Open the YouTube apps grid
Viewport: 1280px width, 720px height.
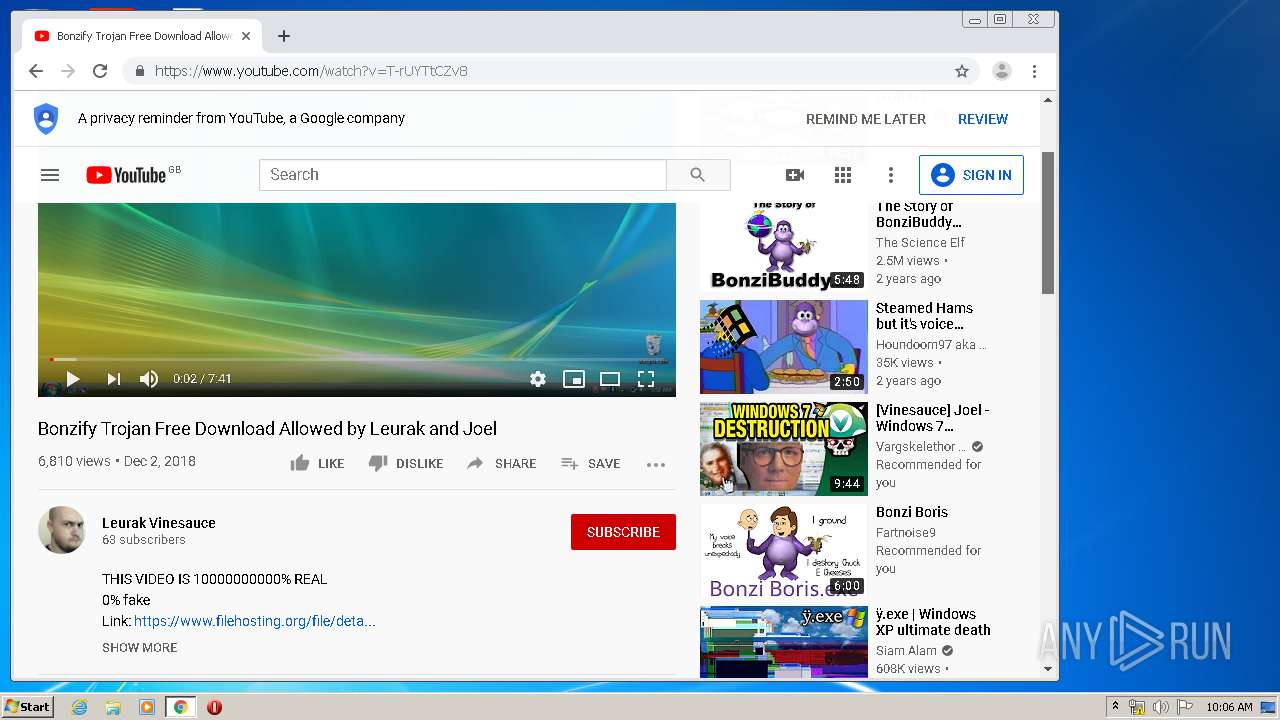tap(843, 175)
